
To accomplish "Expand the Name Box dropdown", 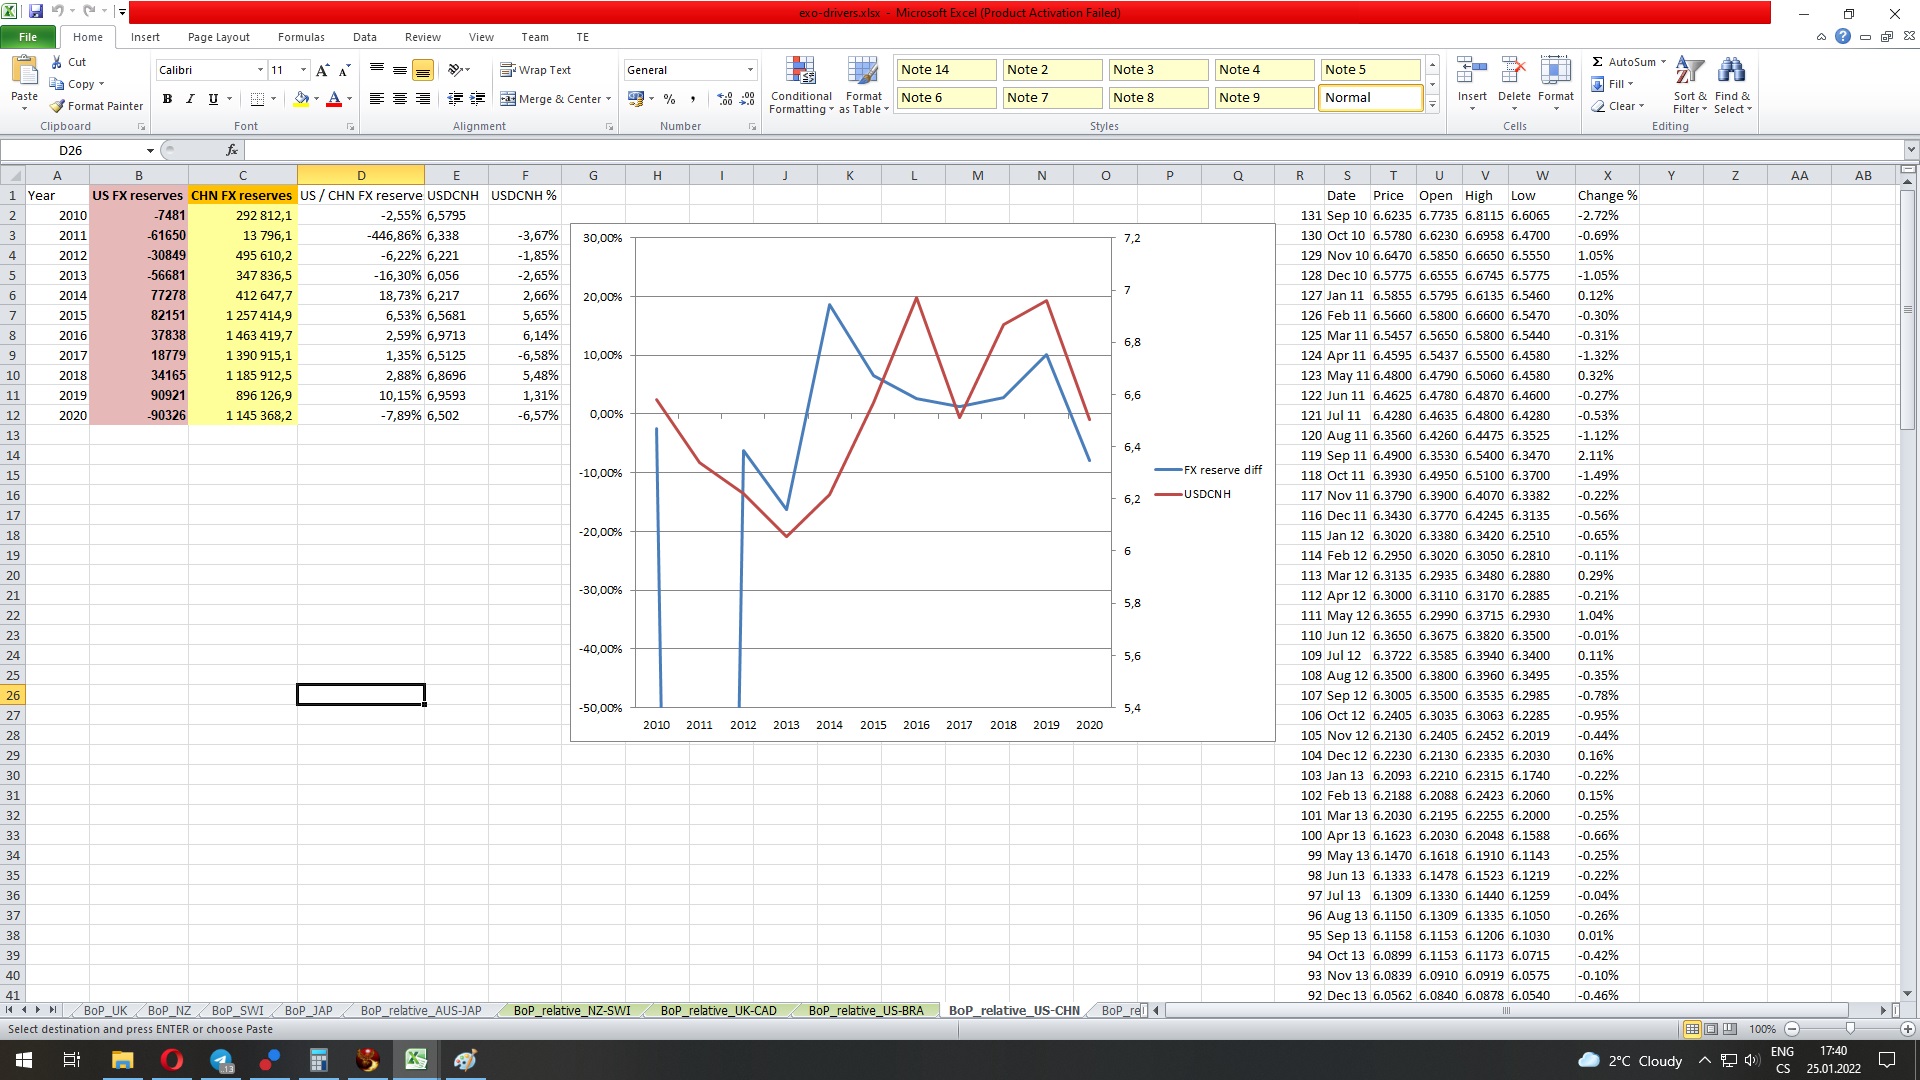I will (x=150, y=150).
